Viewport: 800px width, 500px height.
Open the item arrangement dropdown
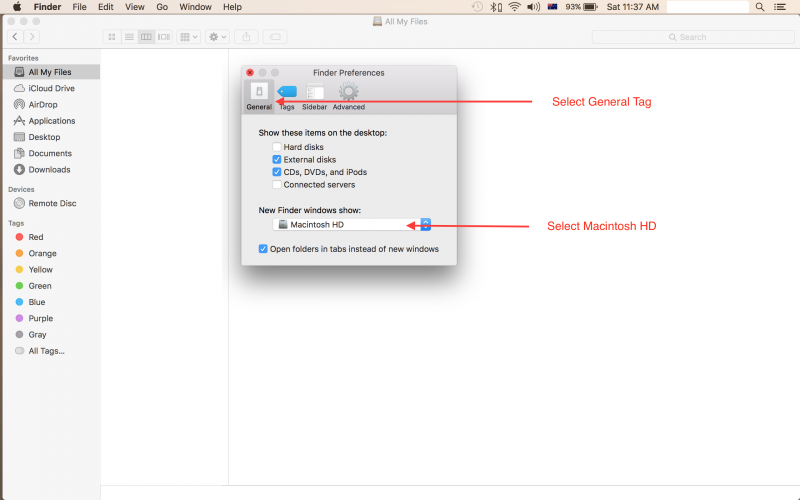pyautogui.click(x=188, y=37)
